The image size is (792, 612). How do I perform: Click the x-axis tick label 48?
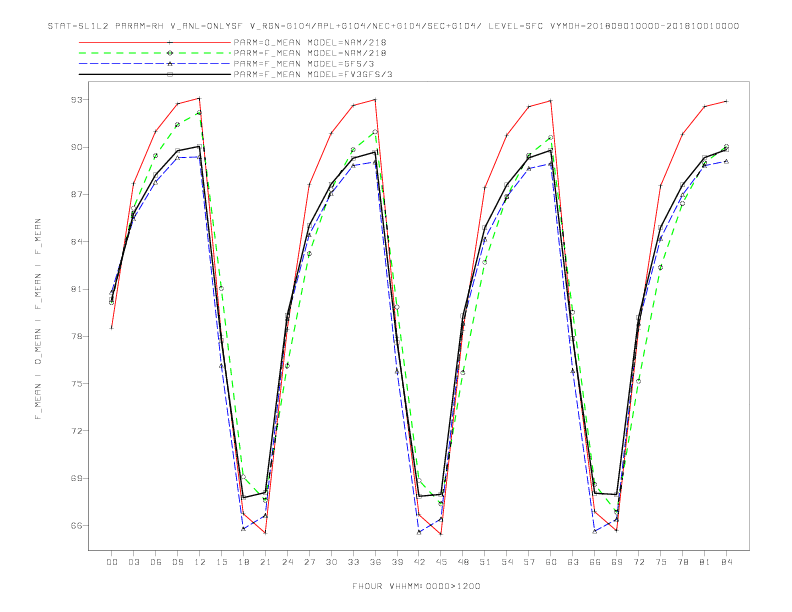pos(463,562)
